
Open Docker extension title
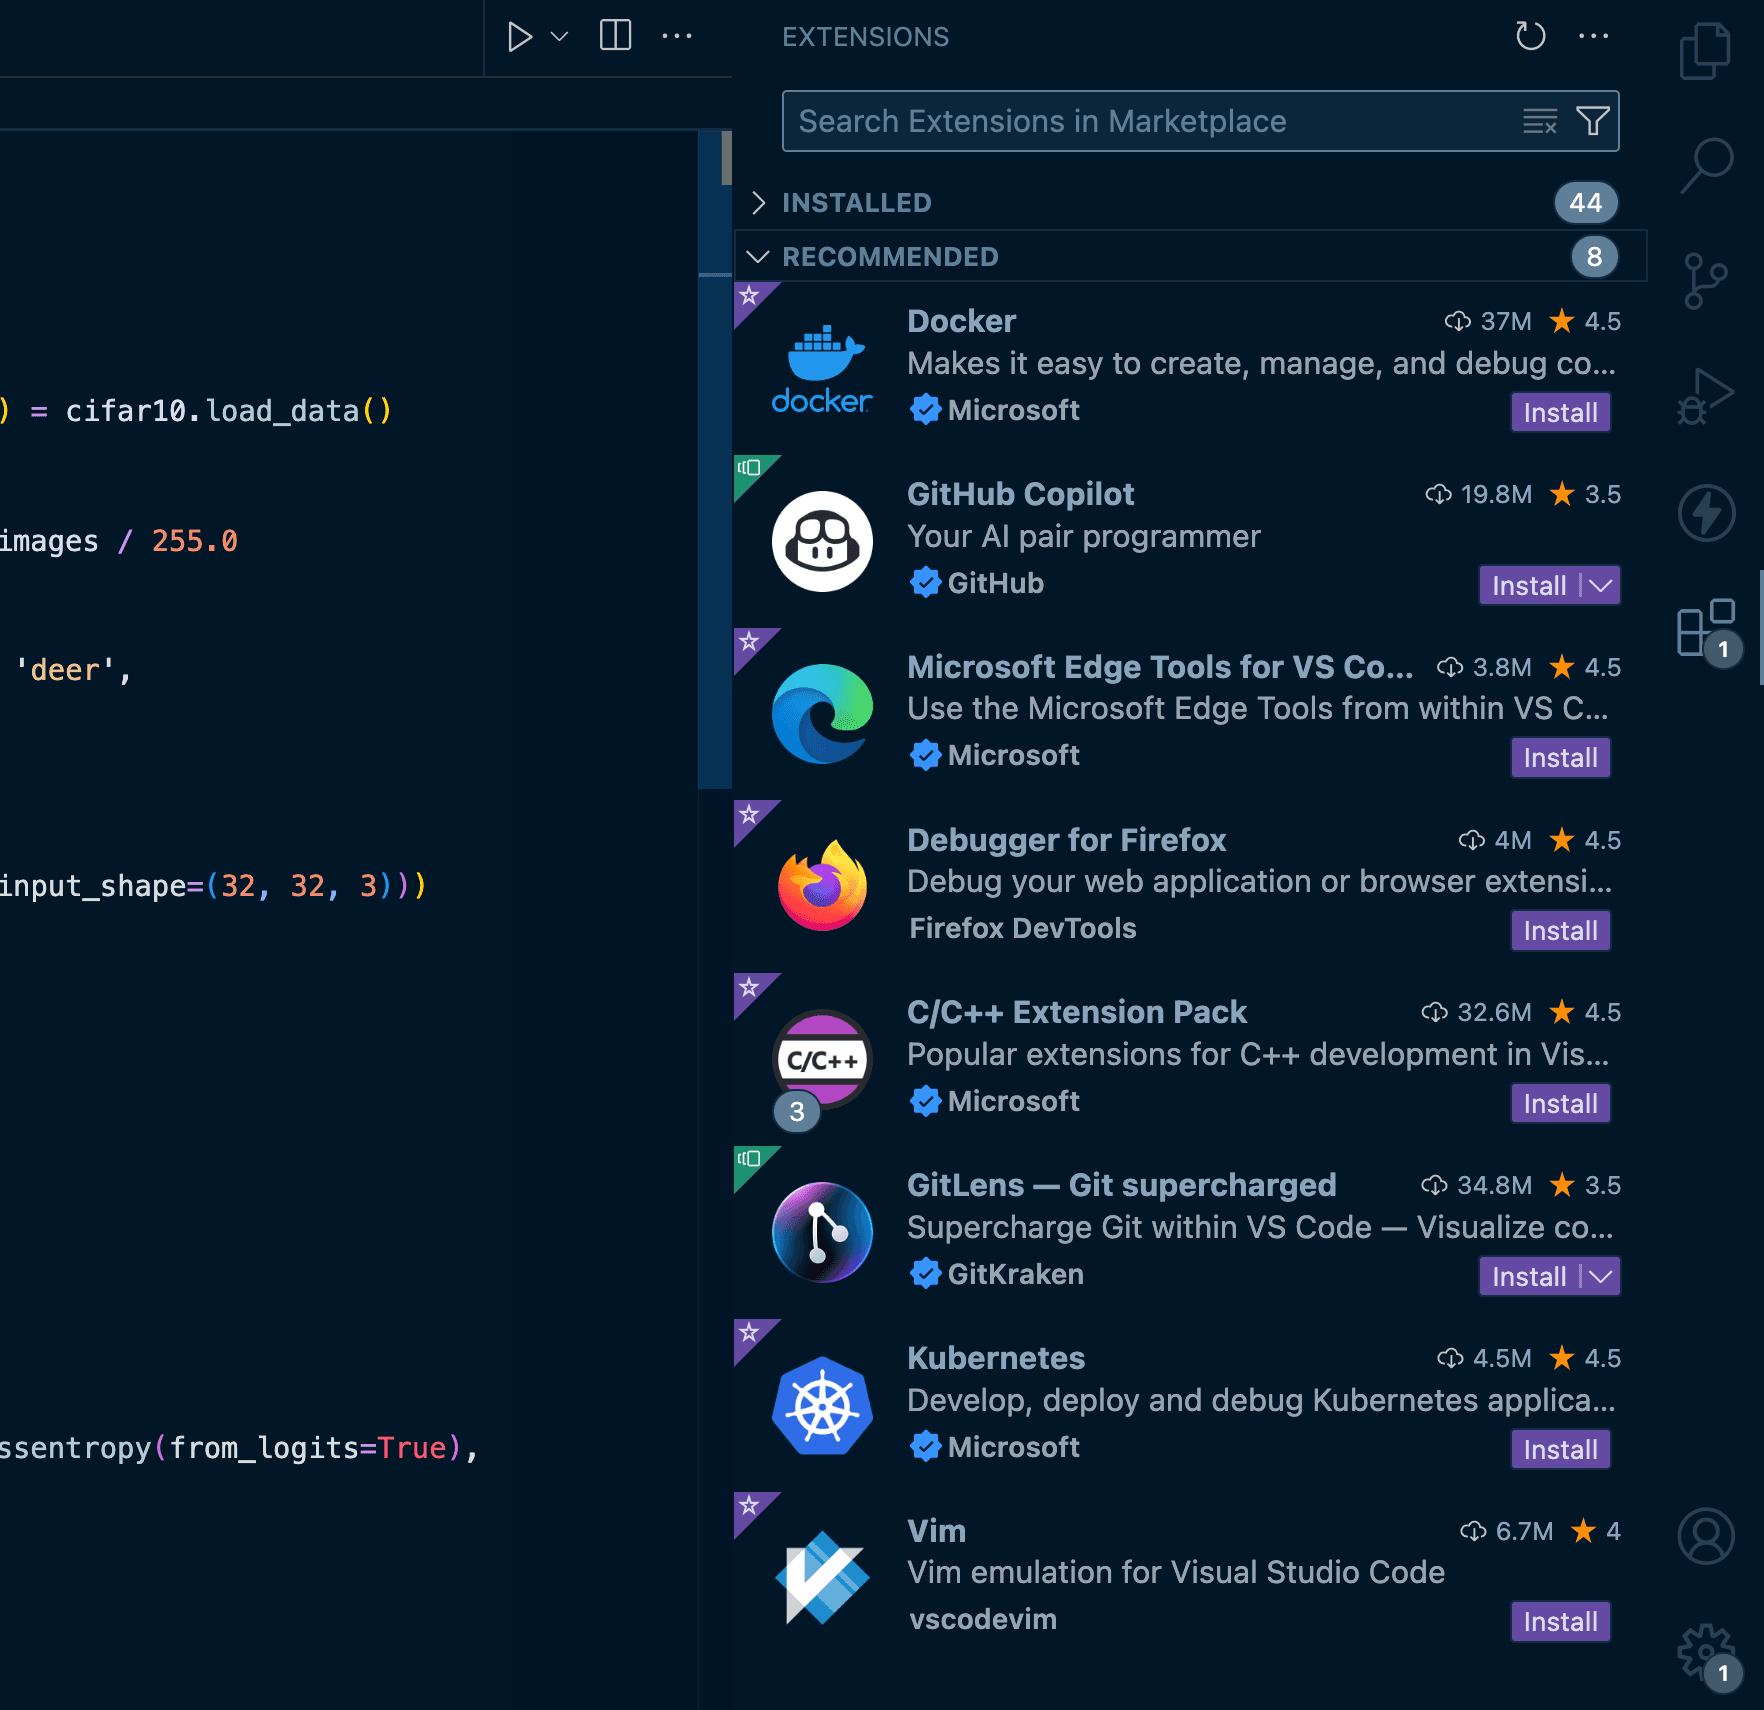coord(961,321)
